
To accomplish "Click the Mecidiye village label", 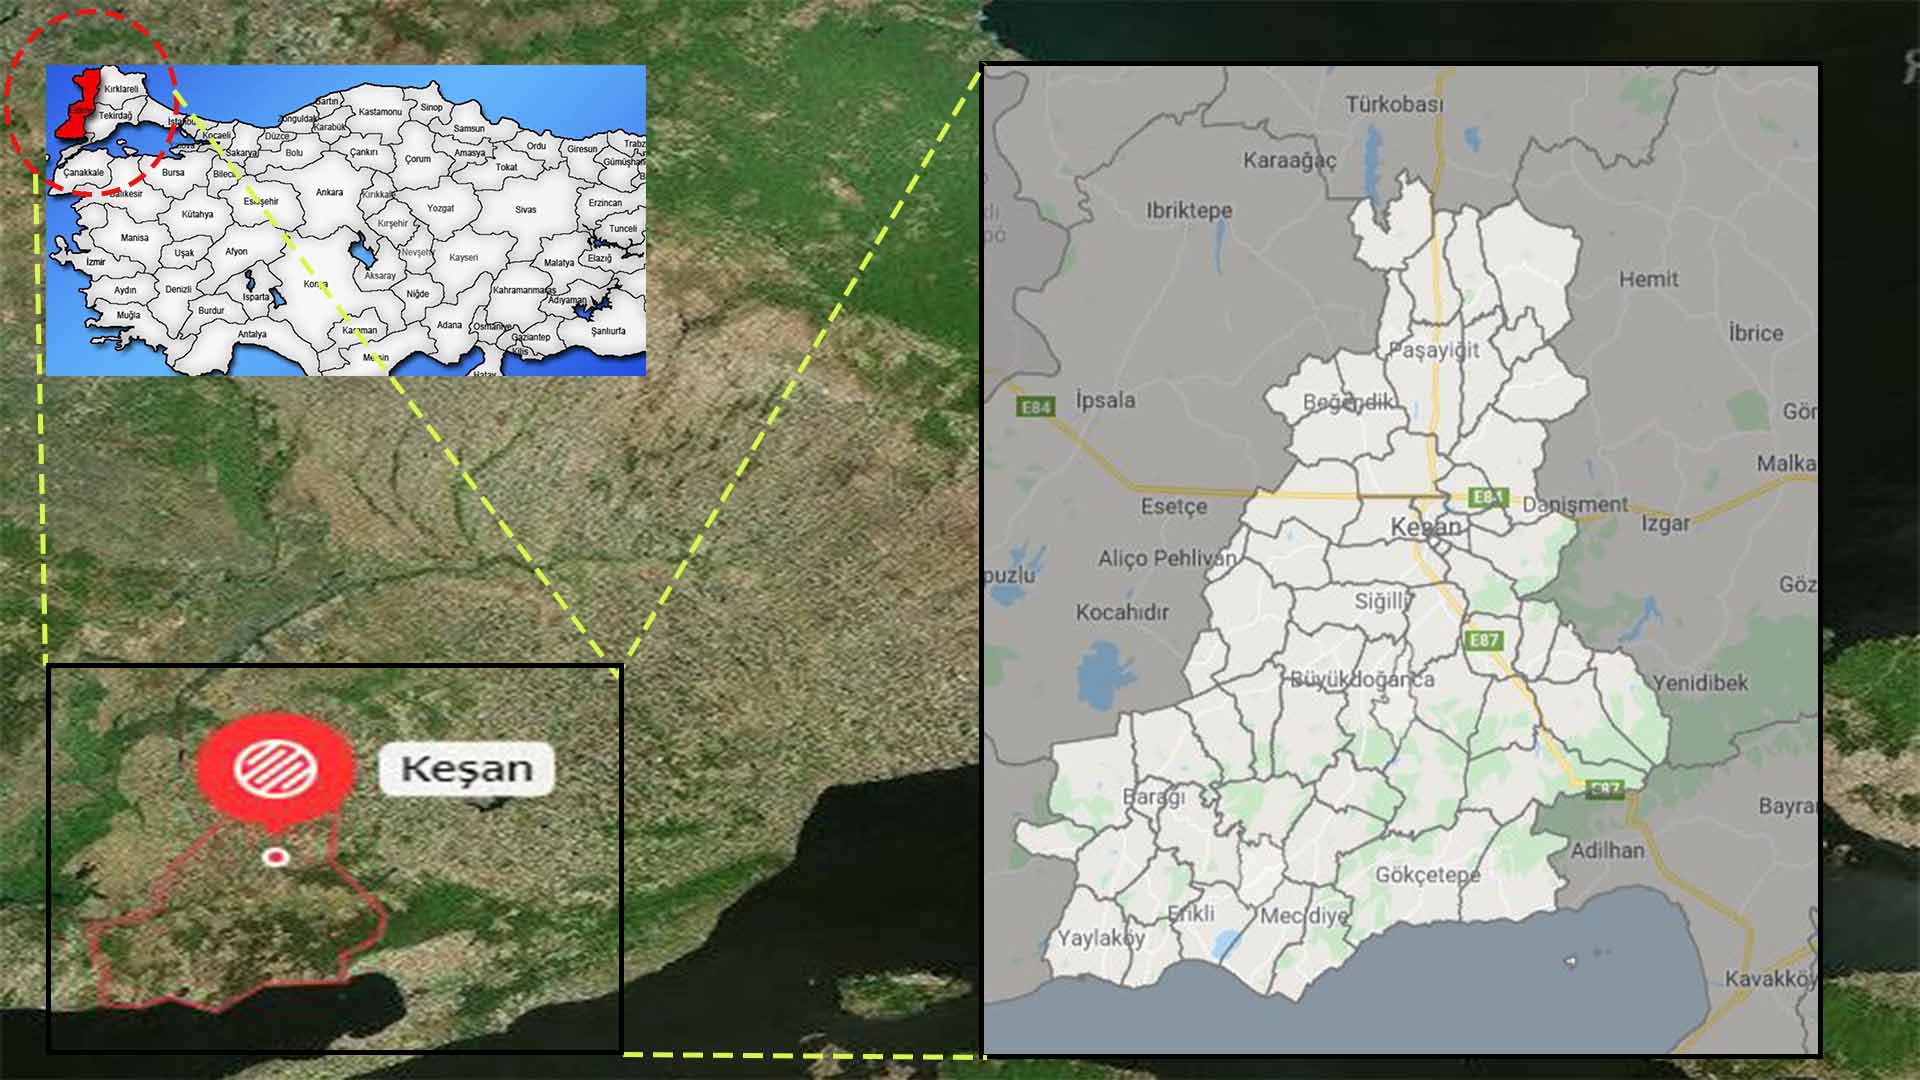I will click(1303, 915).
